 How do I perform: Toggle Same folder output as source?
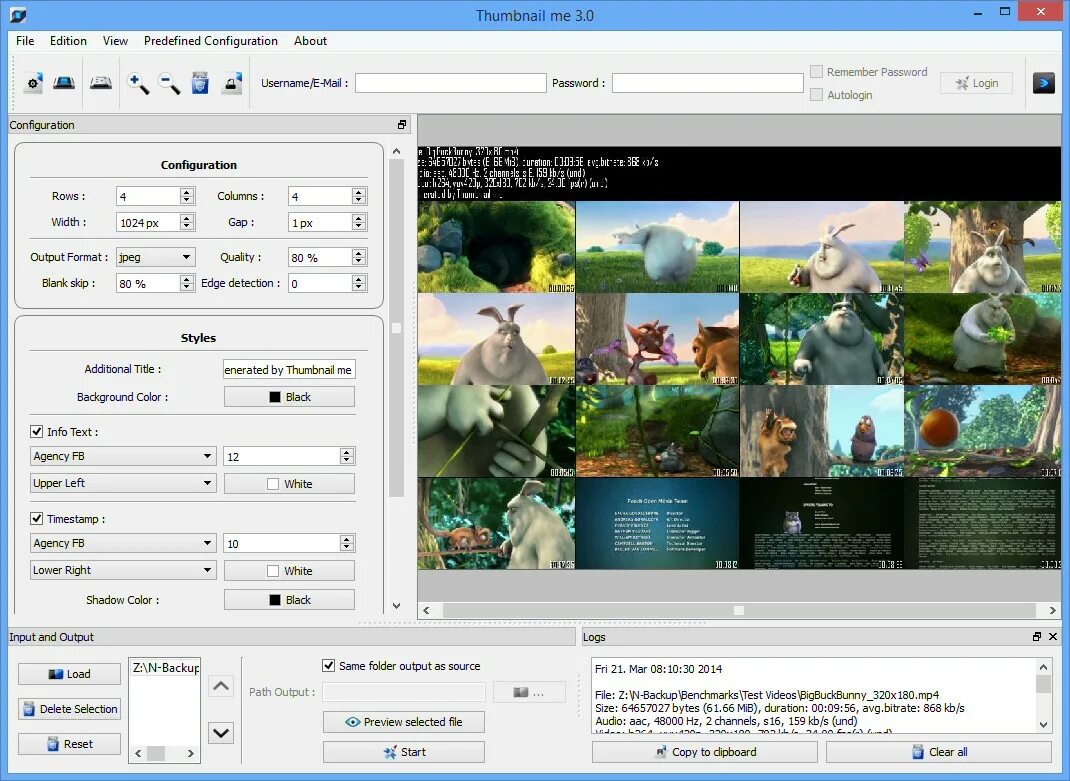click(328, 666)
